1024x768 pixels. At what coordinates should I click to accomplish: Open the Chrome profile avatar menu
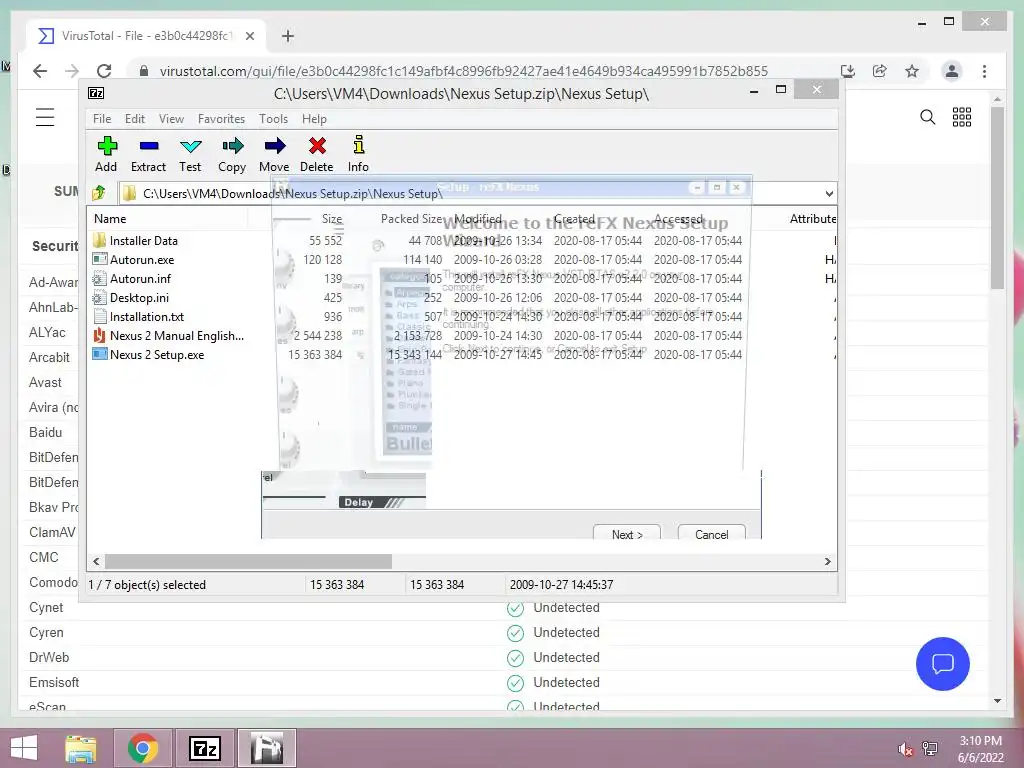point(952,71)
